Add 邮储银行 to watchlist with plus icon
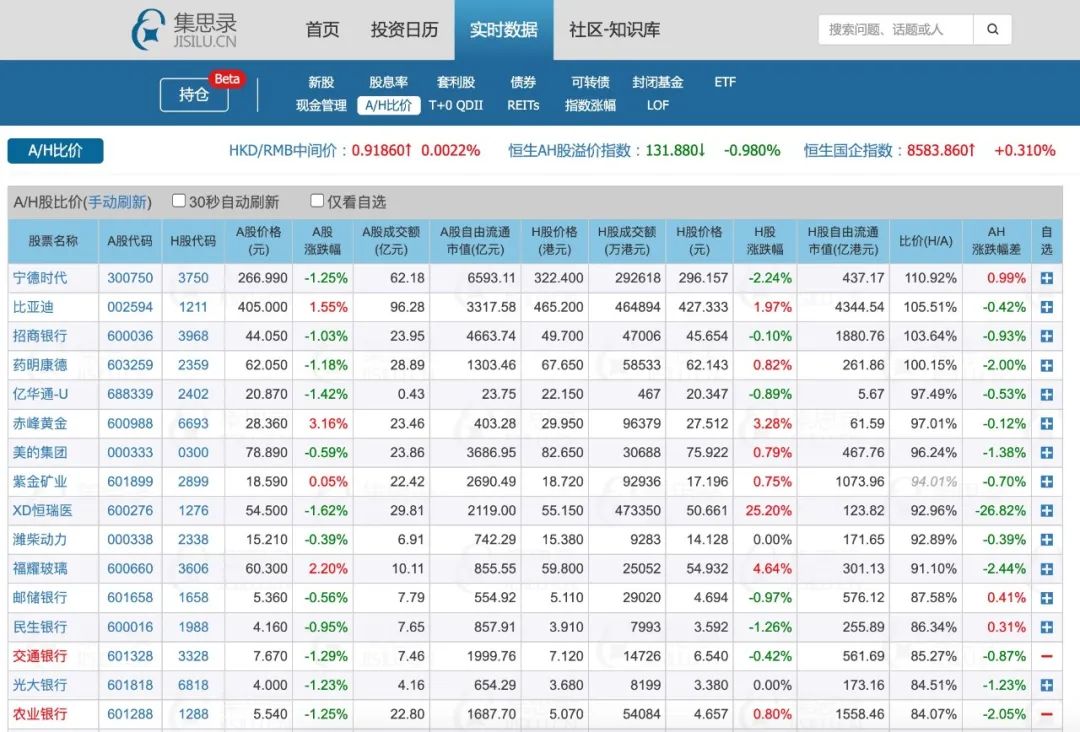1080x732 pixels. tap(1046, 598)
